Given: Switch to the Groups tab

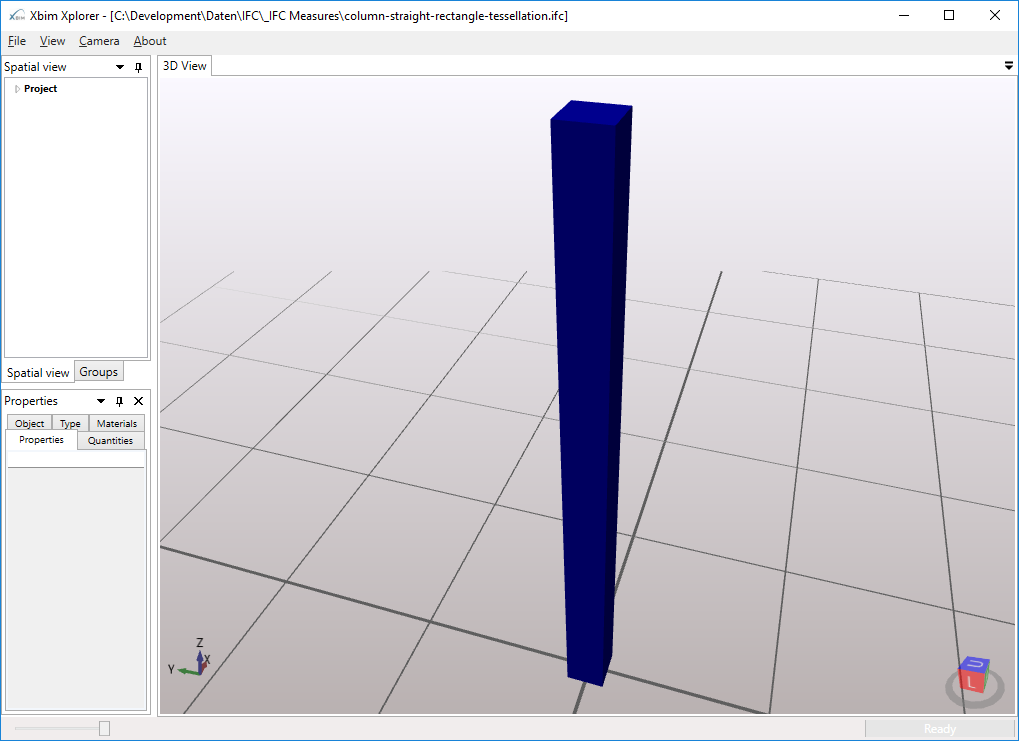Looking at the screenshot, I should pyautogui.click(x=98, y=371).
